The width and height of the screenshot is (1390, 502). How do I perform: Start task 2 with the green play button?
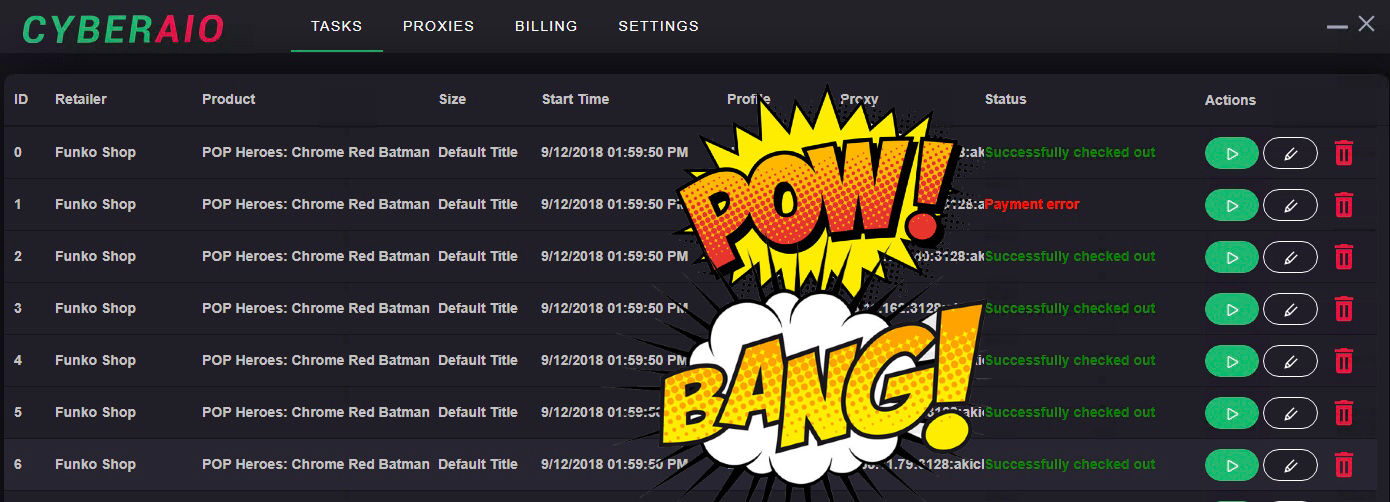point(1232,257)
